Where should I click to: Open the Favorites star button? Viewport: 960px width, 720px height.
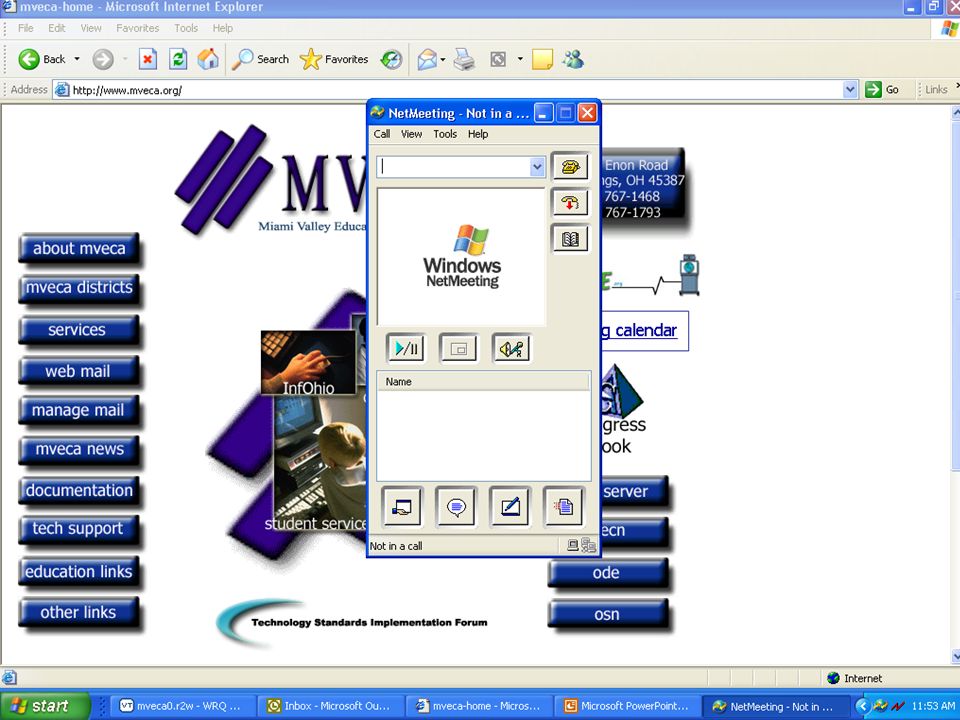tap(334, 59)
